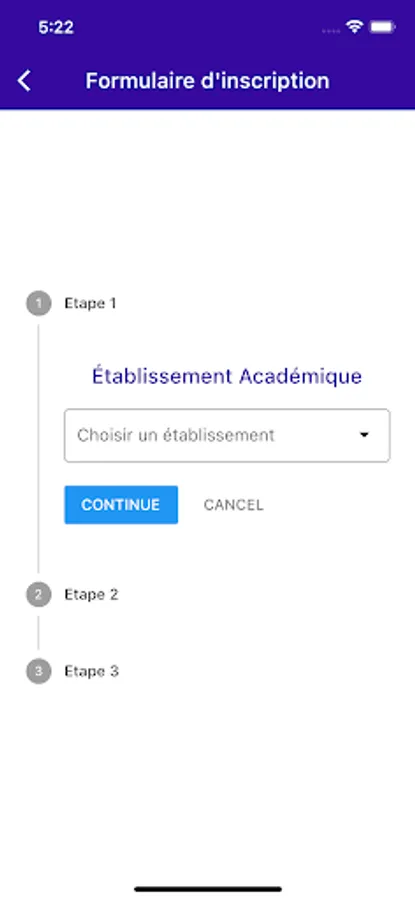Click the Wi-Fi status icon
This screenshot has height=900, width=415.
point(354,26)
